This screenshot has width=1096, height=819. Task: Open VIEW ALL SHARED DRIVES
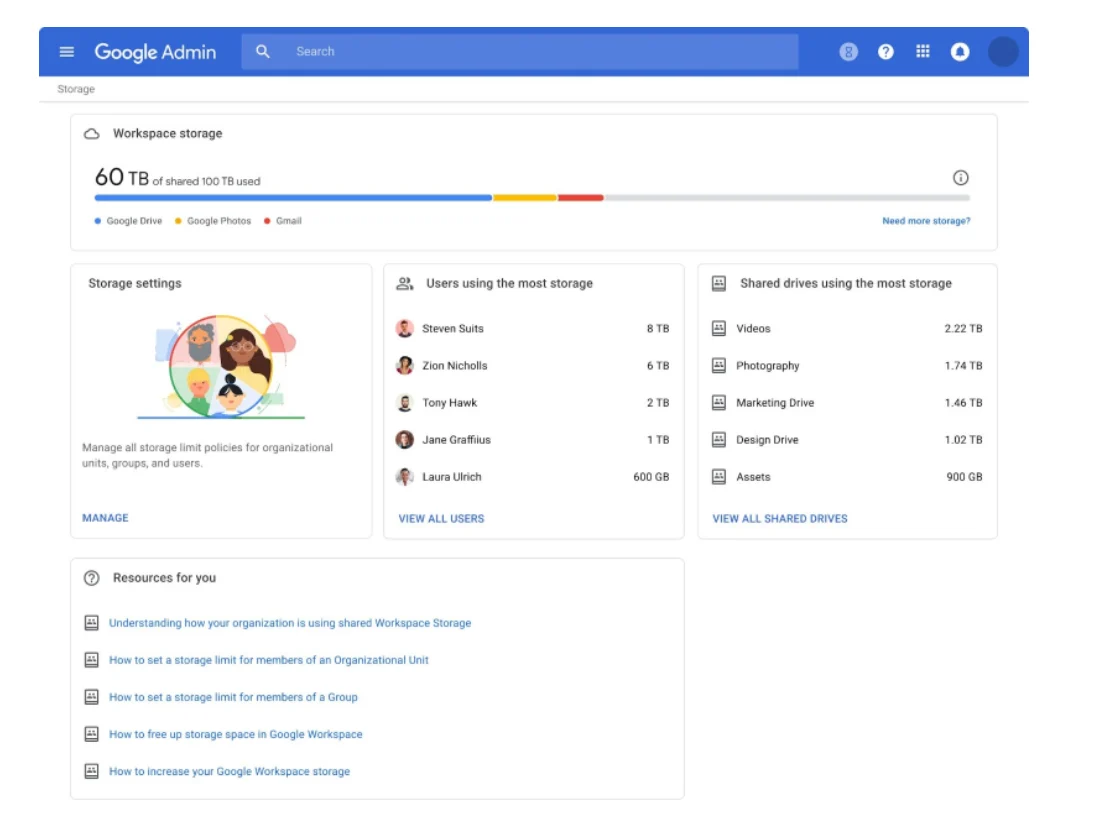778,518
